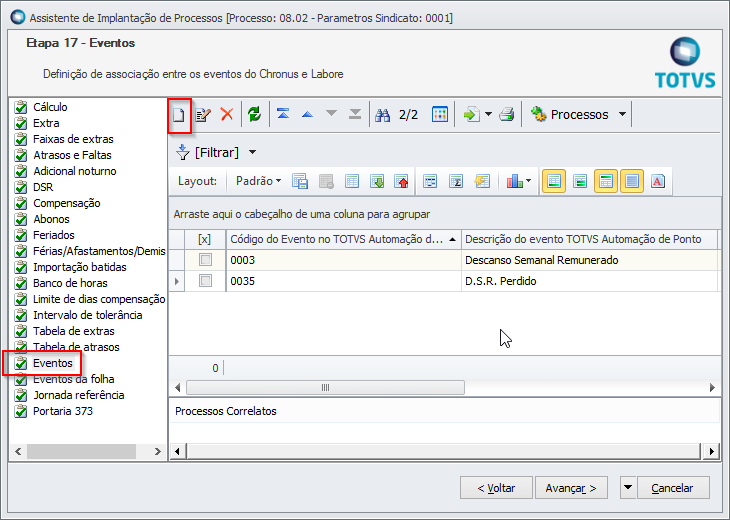Click the gear icon beside Processos
The image size is (730, 520).
click(x=539, y=114)
